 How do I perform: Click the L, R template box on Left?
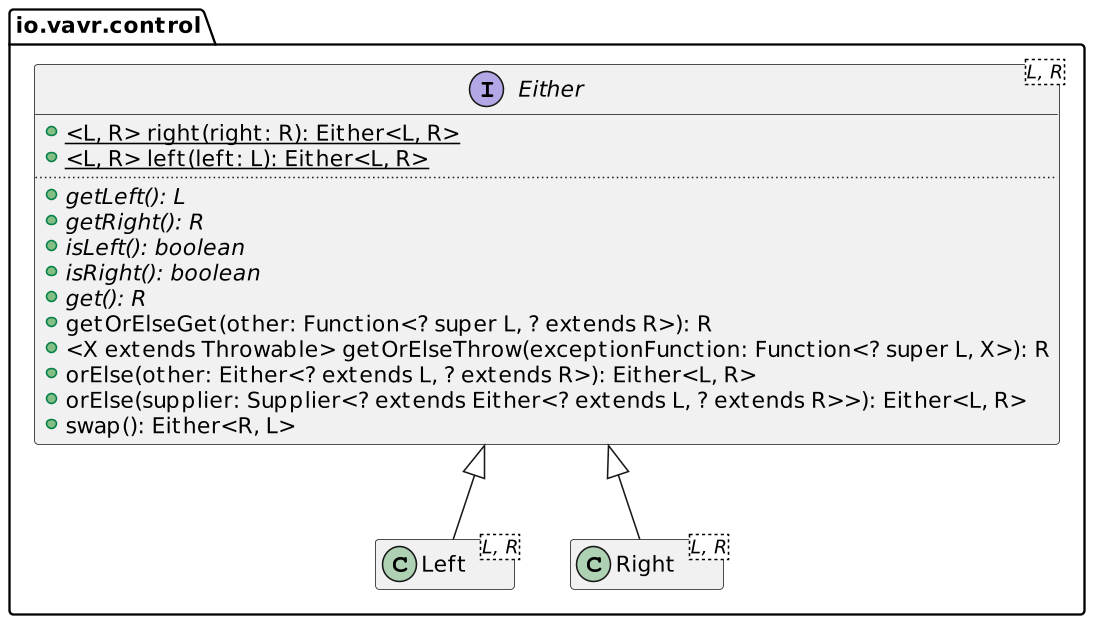click(500, 547)
